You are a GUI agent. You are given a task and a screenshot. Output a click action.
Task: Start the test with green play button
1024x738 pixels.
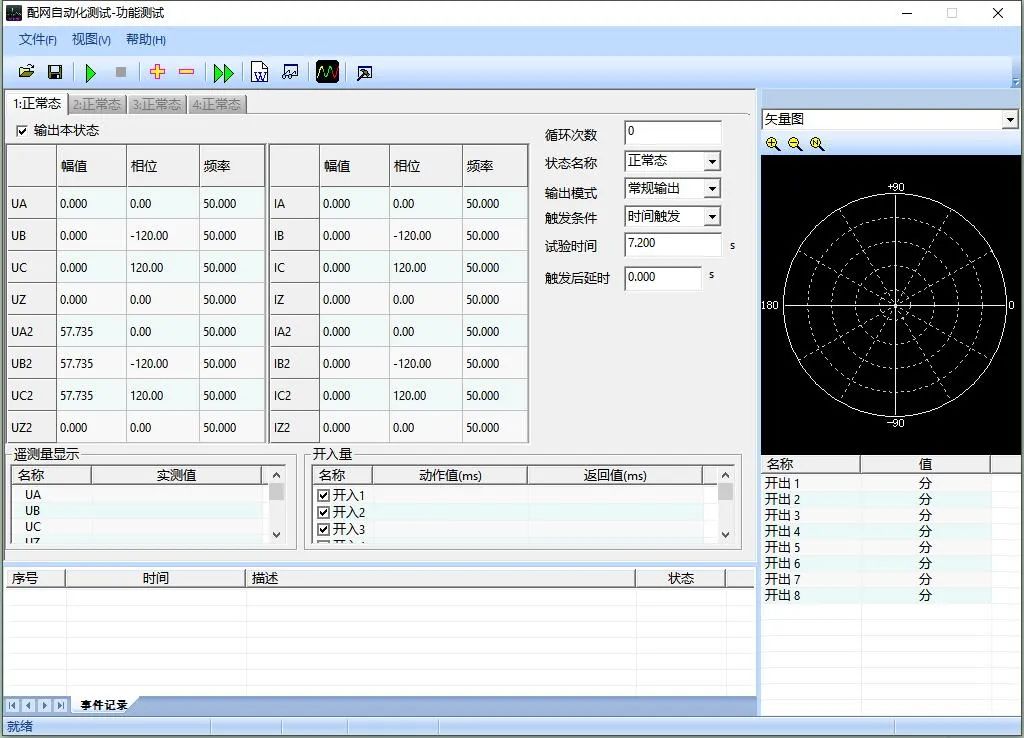coord(91,72)
